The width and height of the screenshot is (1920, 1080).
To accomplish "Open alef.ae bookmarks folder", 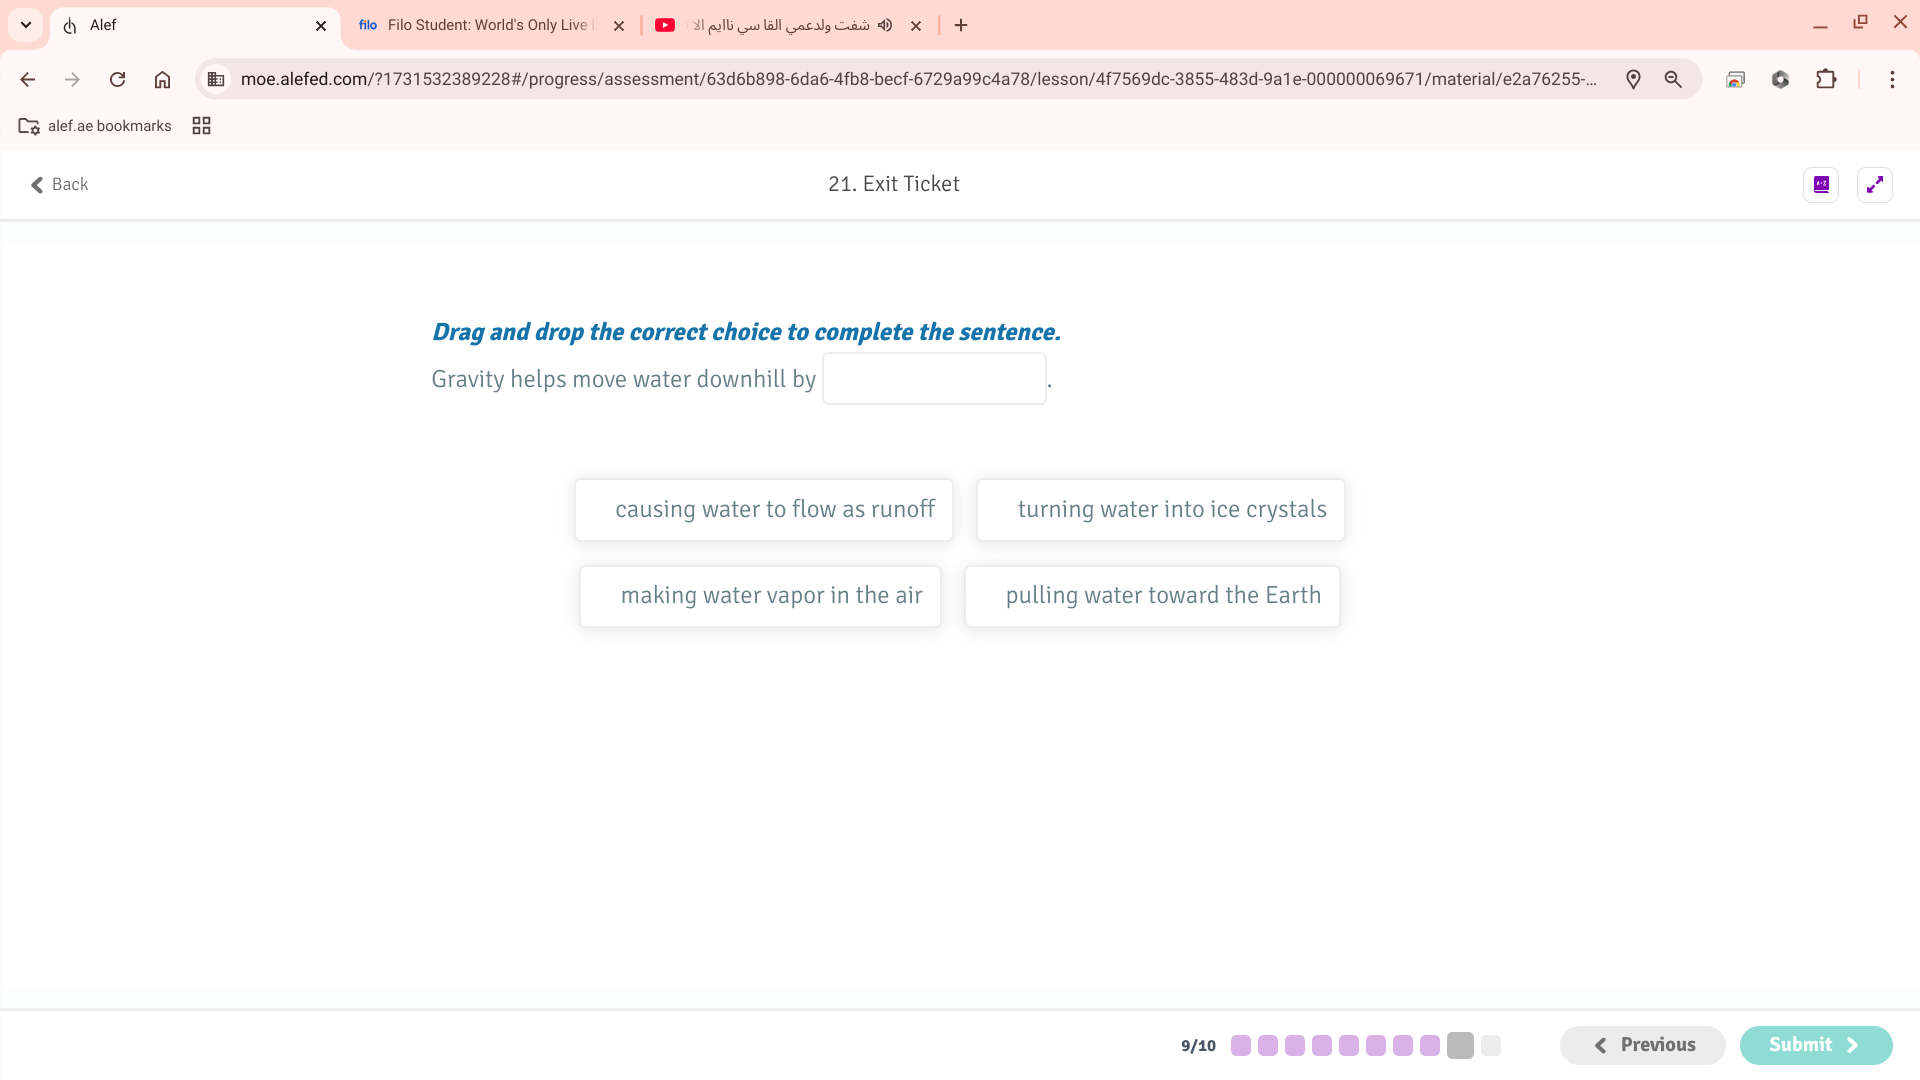I will (95, 126).
